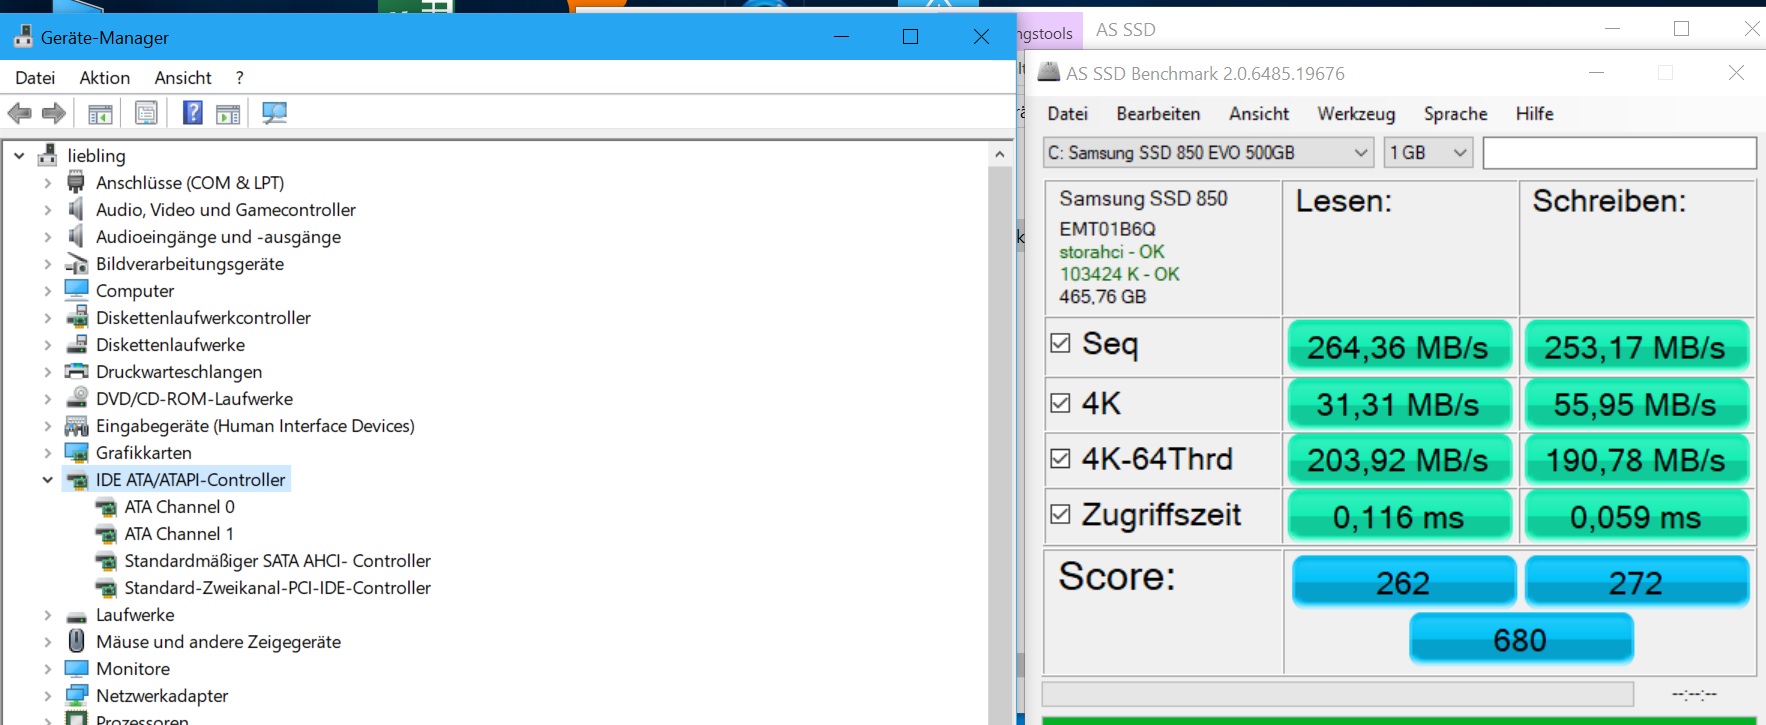This screenshot has width=1766, height=725.
Task: Open the Werkzeug menu in AS SSD Benchmark
Action: (x=1356, y=114)
